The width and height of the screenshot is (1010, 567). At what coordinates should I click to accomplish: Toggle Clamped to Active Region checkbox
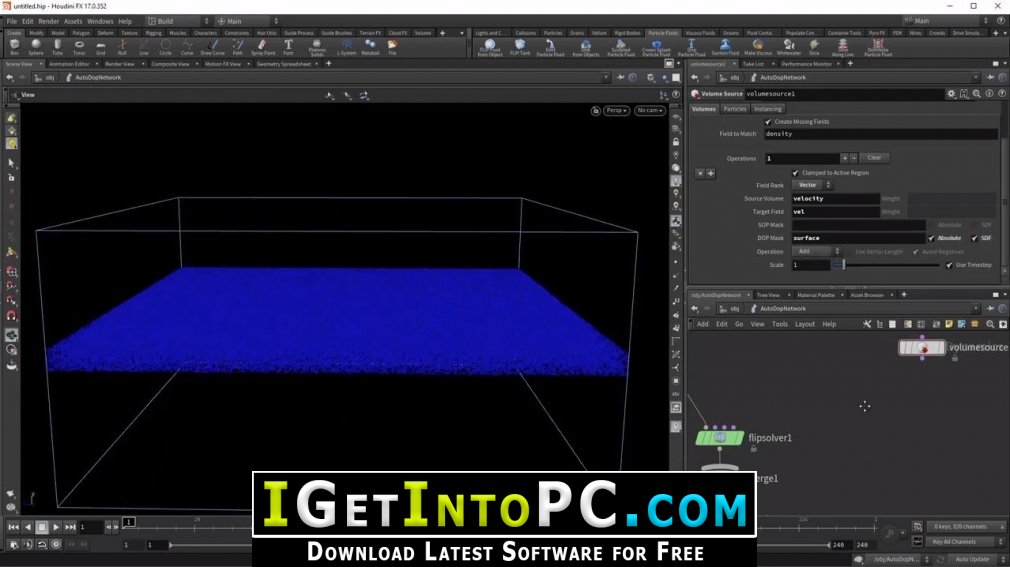(796, 173)
